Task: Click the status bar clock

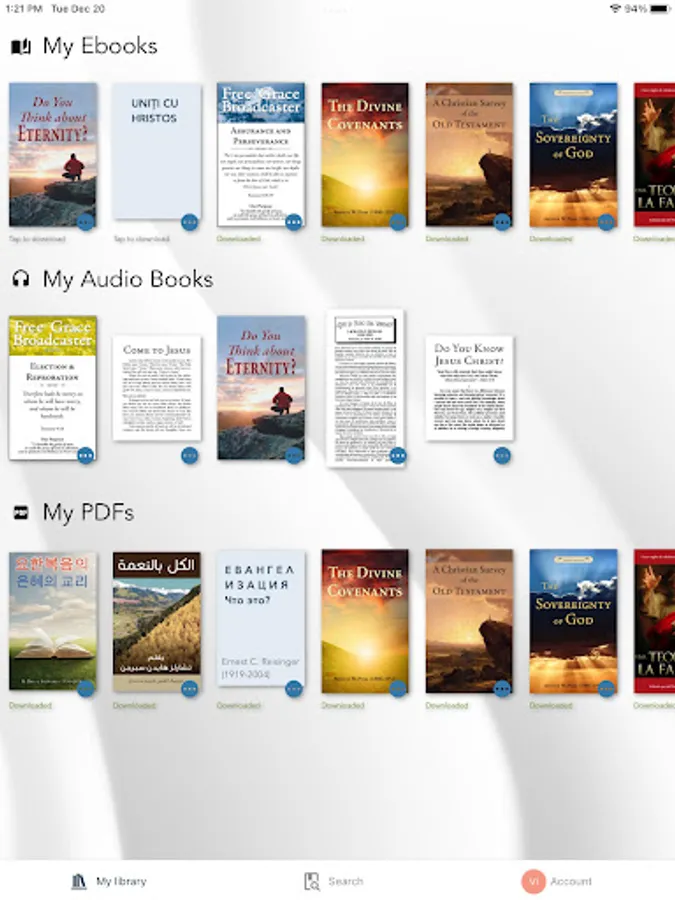Action: (x=24, y=9)
